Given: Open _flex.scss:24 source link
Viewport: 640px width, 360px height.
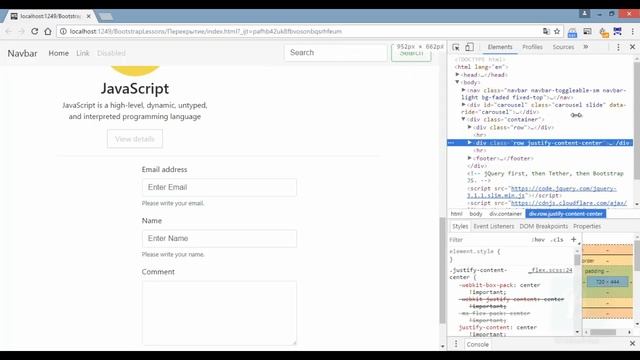Looking at the screenshot, I should pos(551,270).
